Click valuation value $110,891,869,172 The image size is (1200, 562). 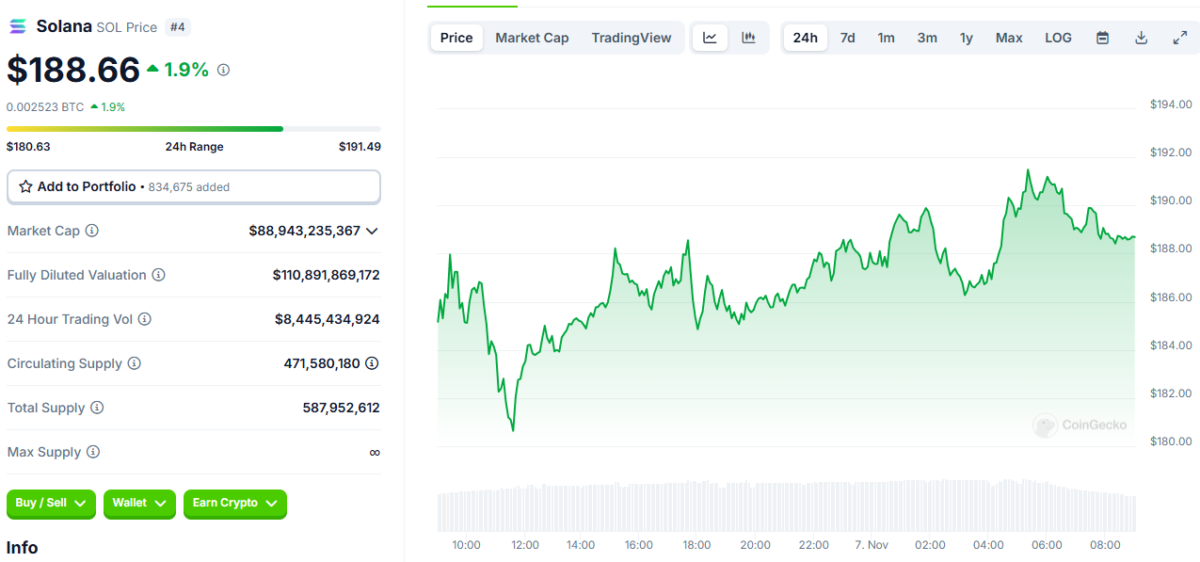[326, 275]
